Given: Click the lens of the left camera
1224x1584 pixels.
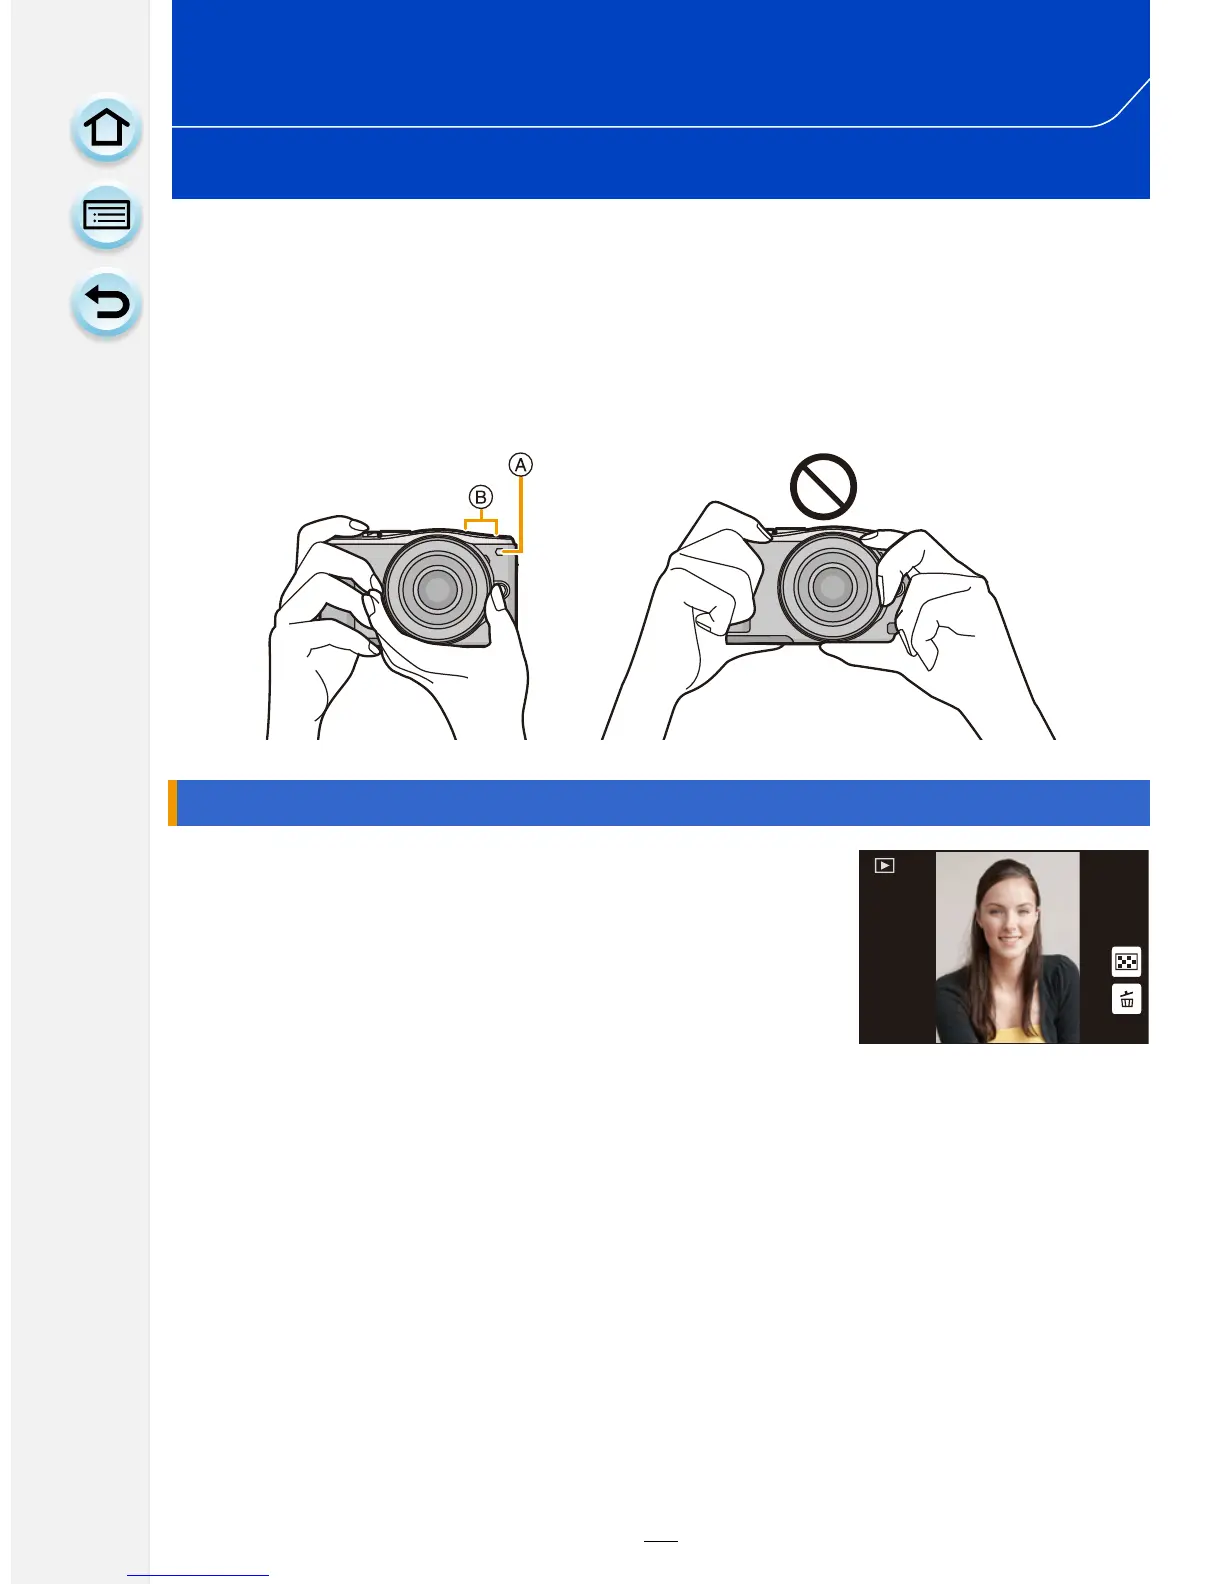Looking at the screenshot, I should [437, 589].
